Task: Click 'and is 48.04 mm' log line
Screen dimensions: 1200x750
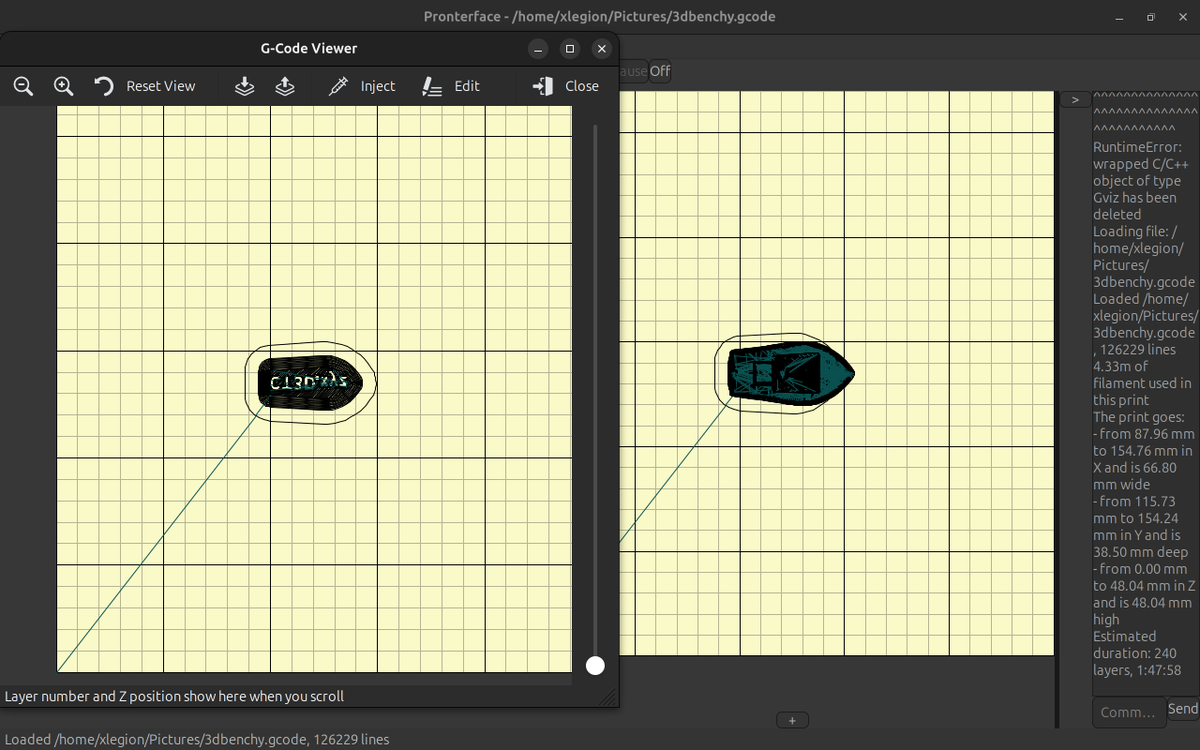Action: pos(1142,603)
